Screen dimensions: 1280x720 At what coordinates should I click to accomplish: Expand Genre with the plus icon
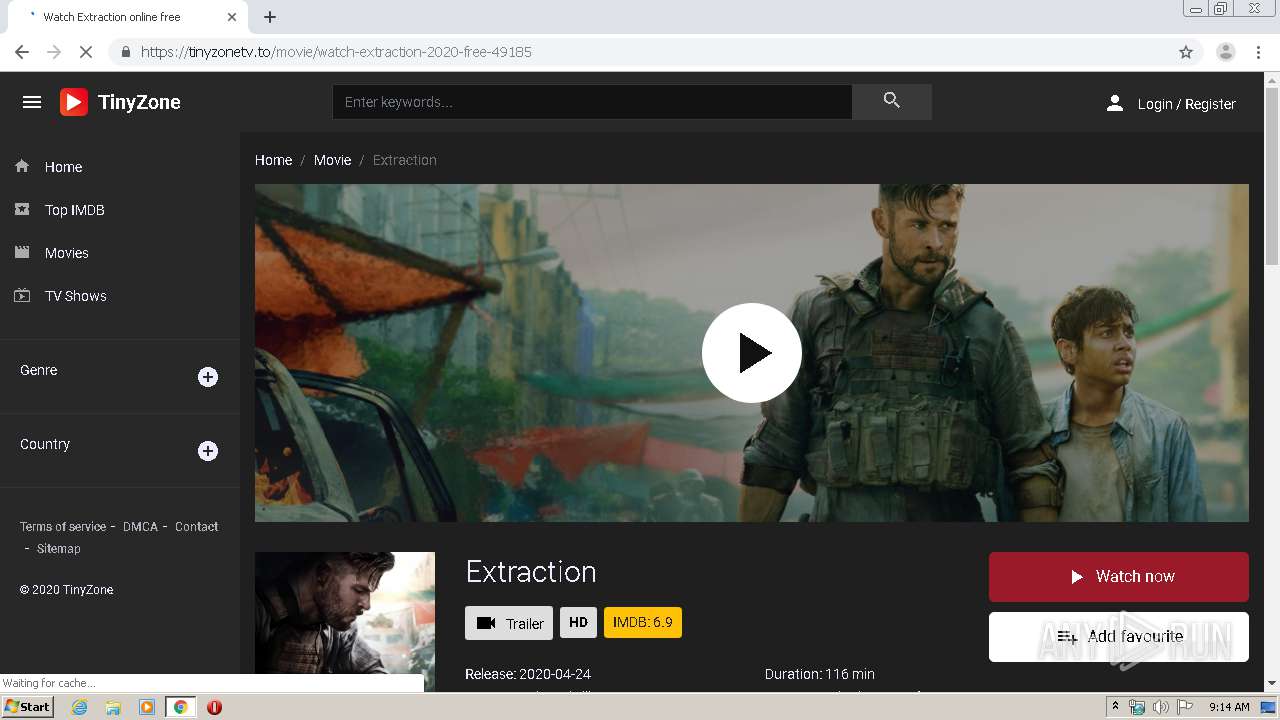coord(208,377)
